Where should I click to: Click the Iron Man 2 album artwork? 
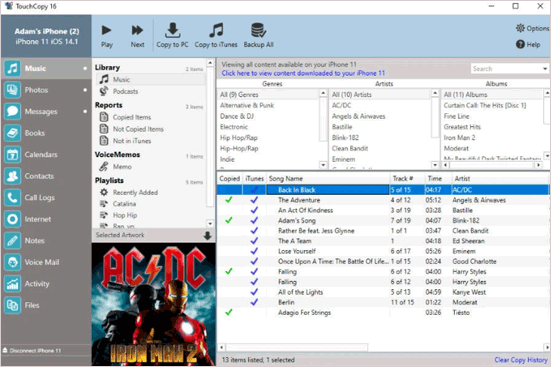point(154,304)
